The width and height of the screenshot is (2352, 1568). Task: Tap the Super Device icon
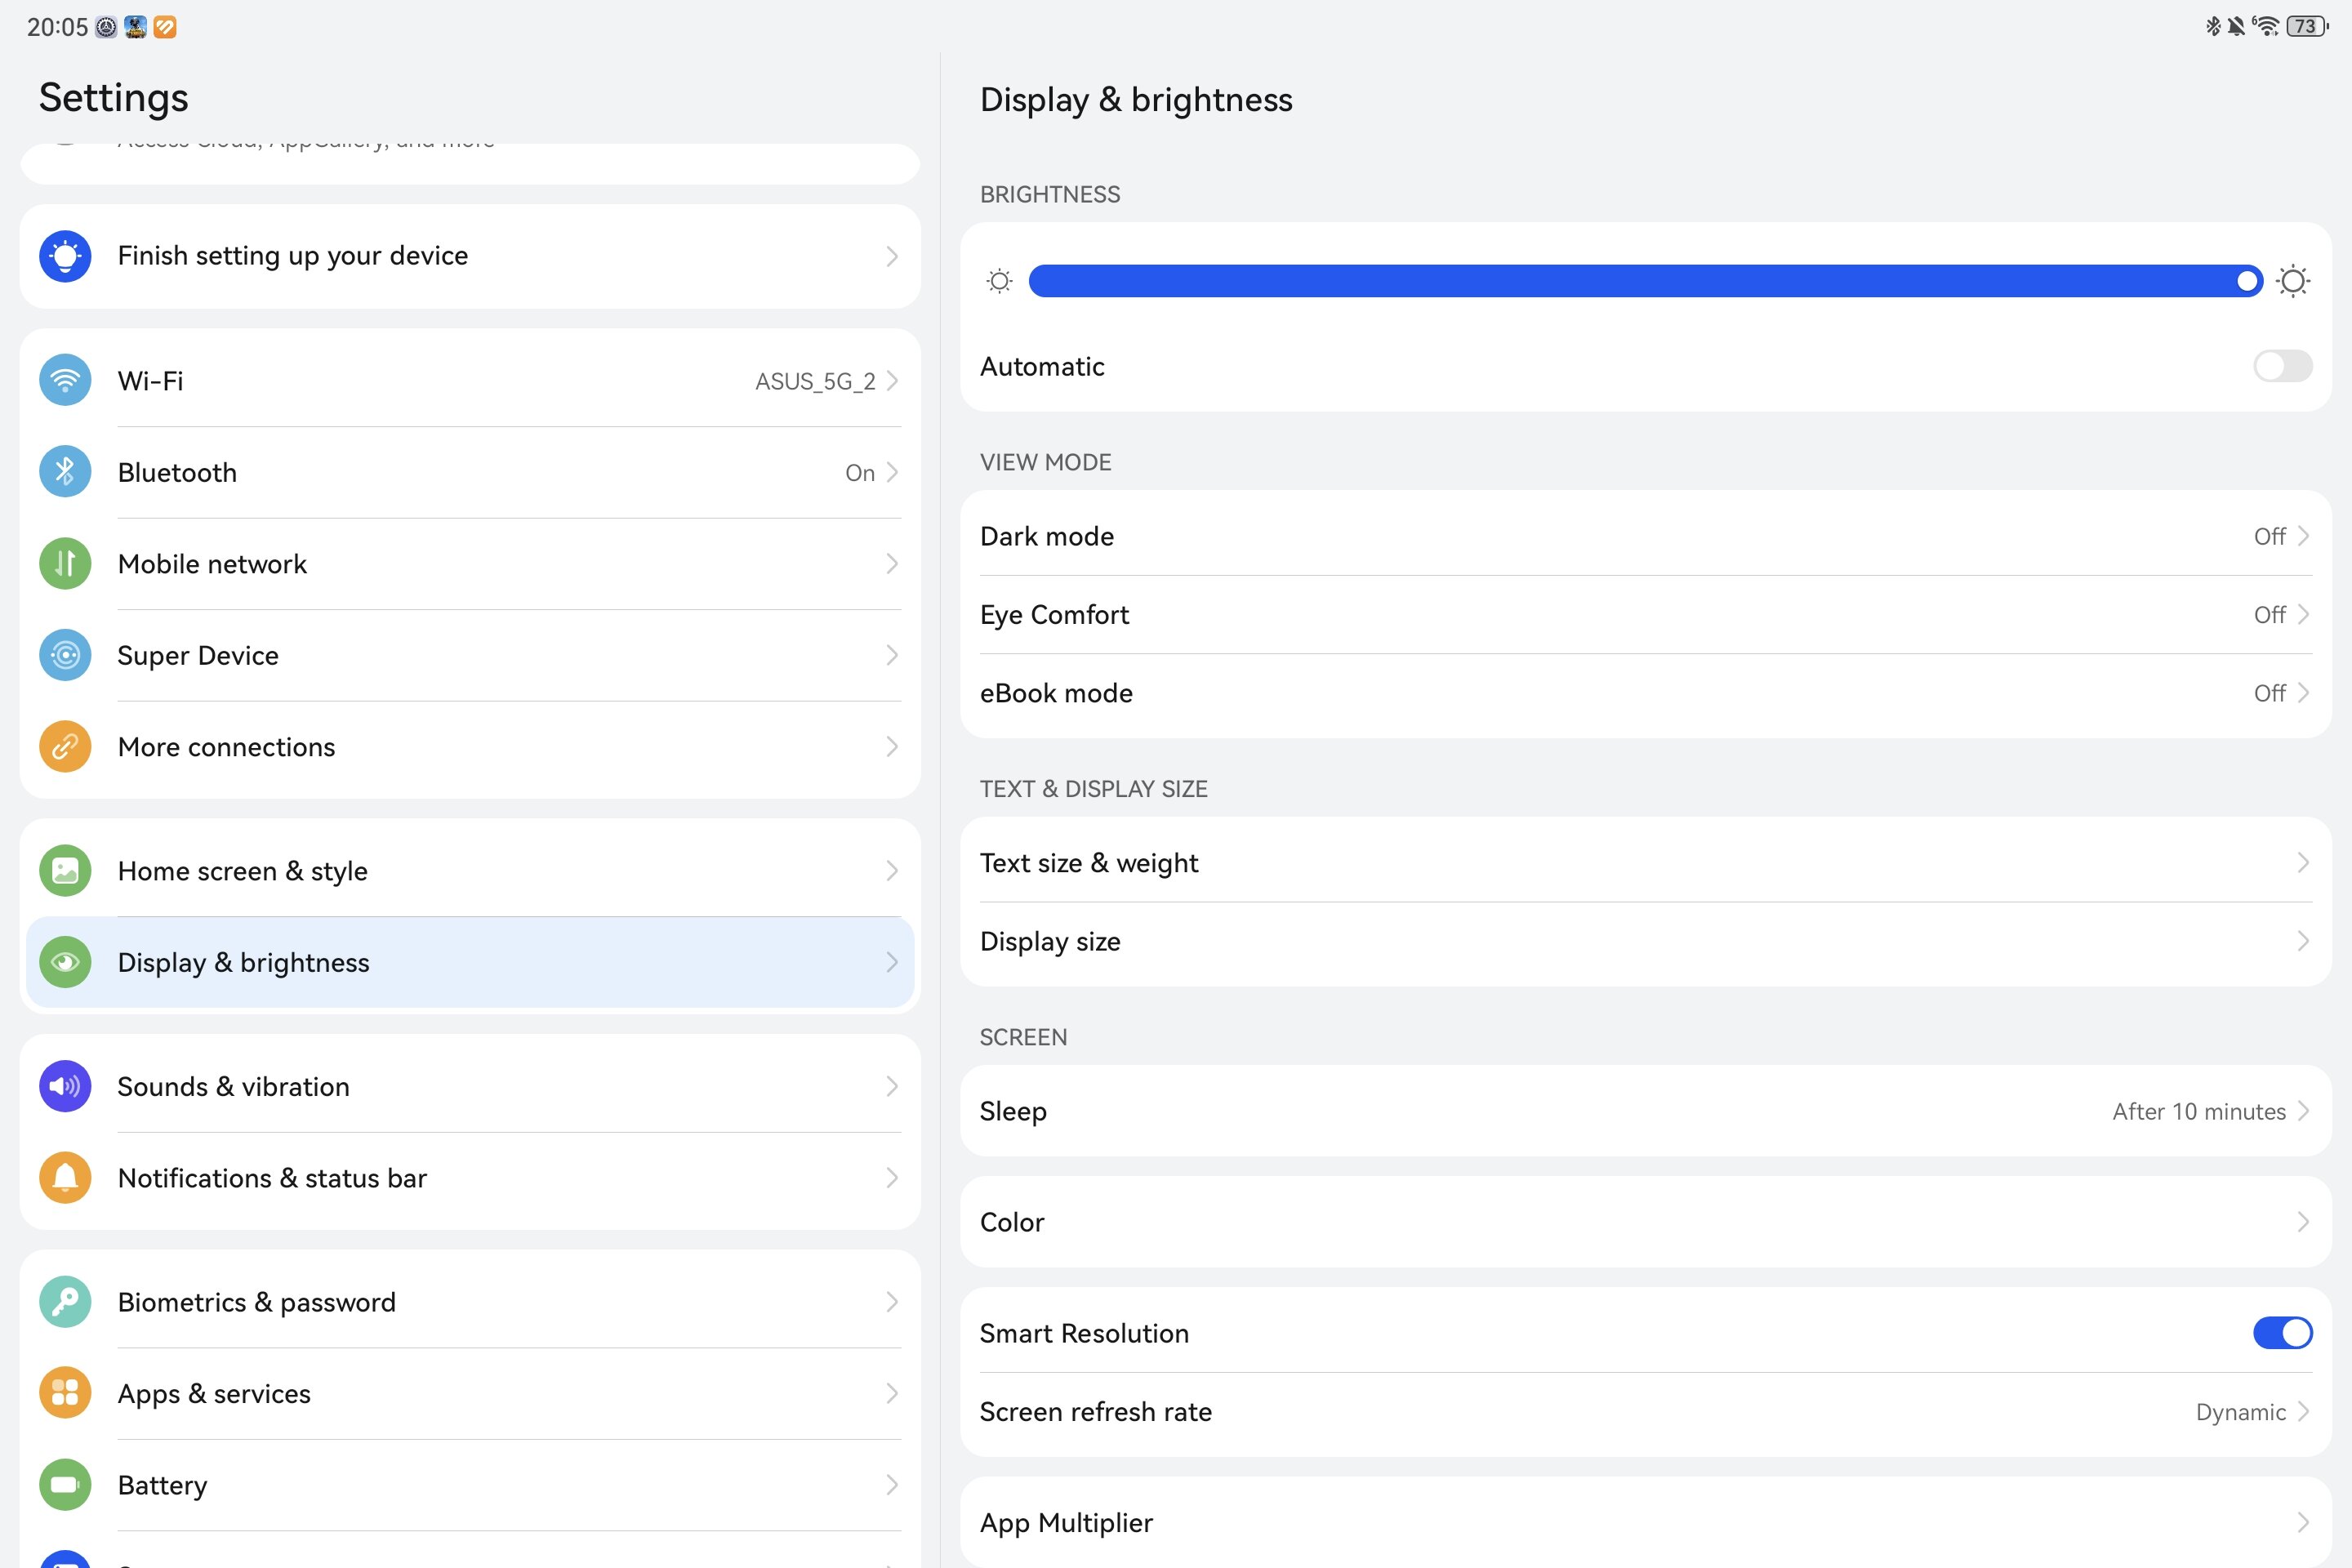click(x=65, y=655)
